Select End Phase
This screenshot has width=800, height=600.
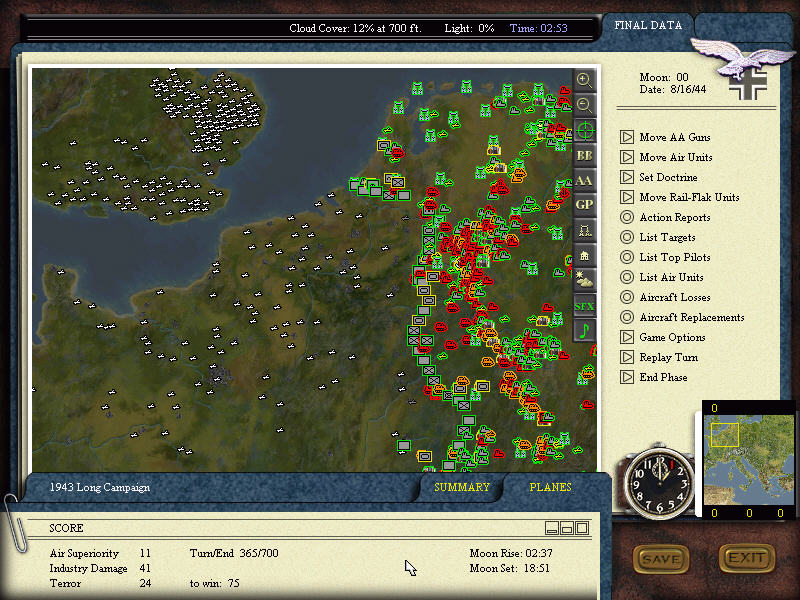tap(663, 378)
